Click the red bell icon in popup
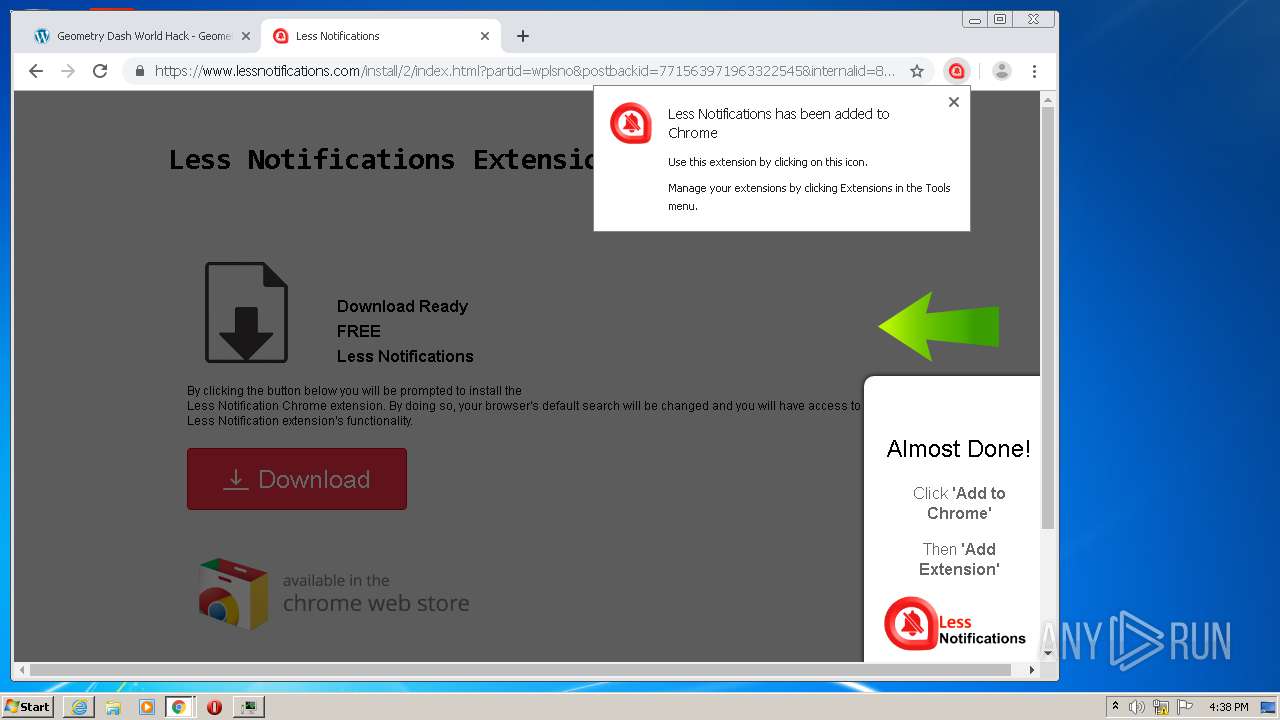 (631, 124)
